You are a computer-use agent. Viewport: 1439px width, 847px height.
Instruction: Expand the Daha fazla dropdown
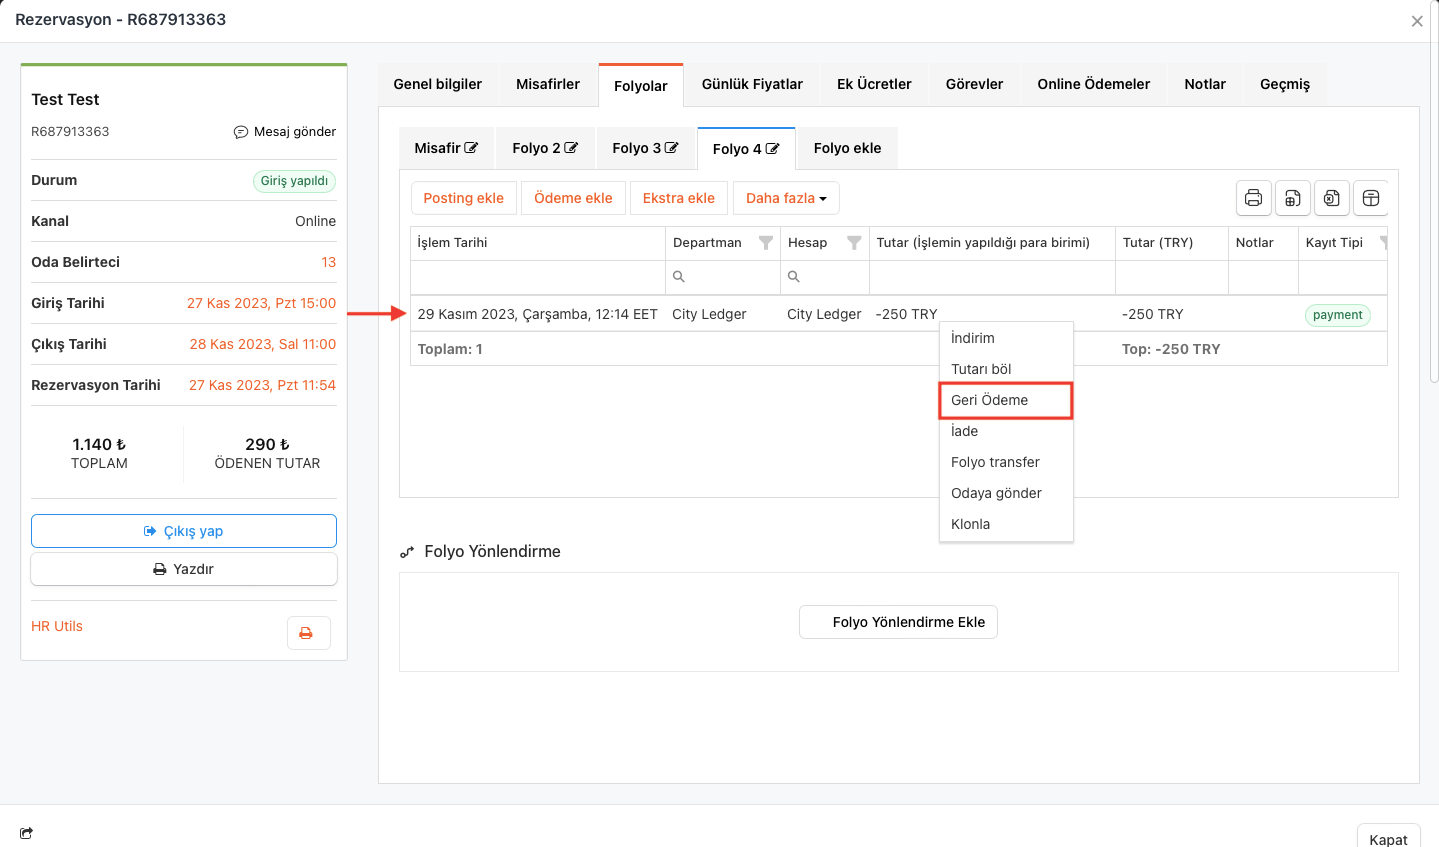coord(786,198)
